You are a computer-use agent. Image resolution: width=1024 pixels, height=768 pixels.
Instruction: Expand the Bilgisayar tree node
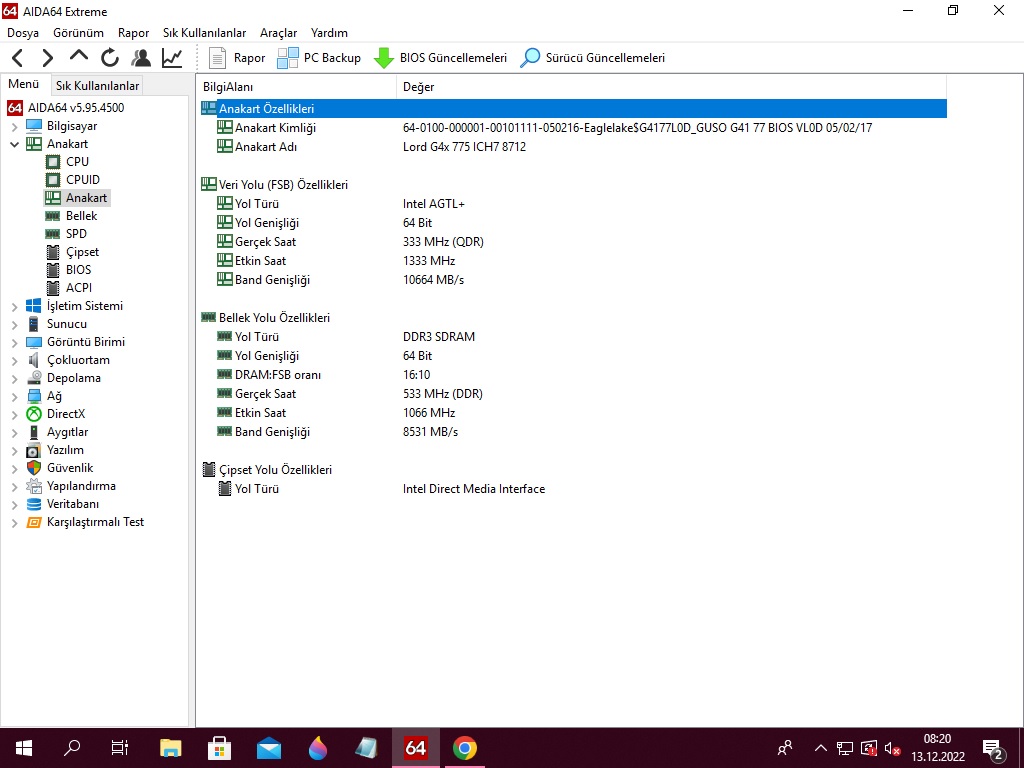click(x=14, y=126)
